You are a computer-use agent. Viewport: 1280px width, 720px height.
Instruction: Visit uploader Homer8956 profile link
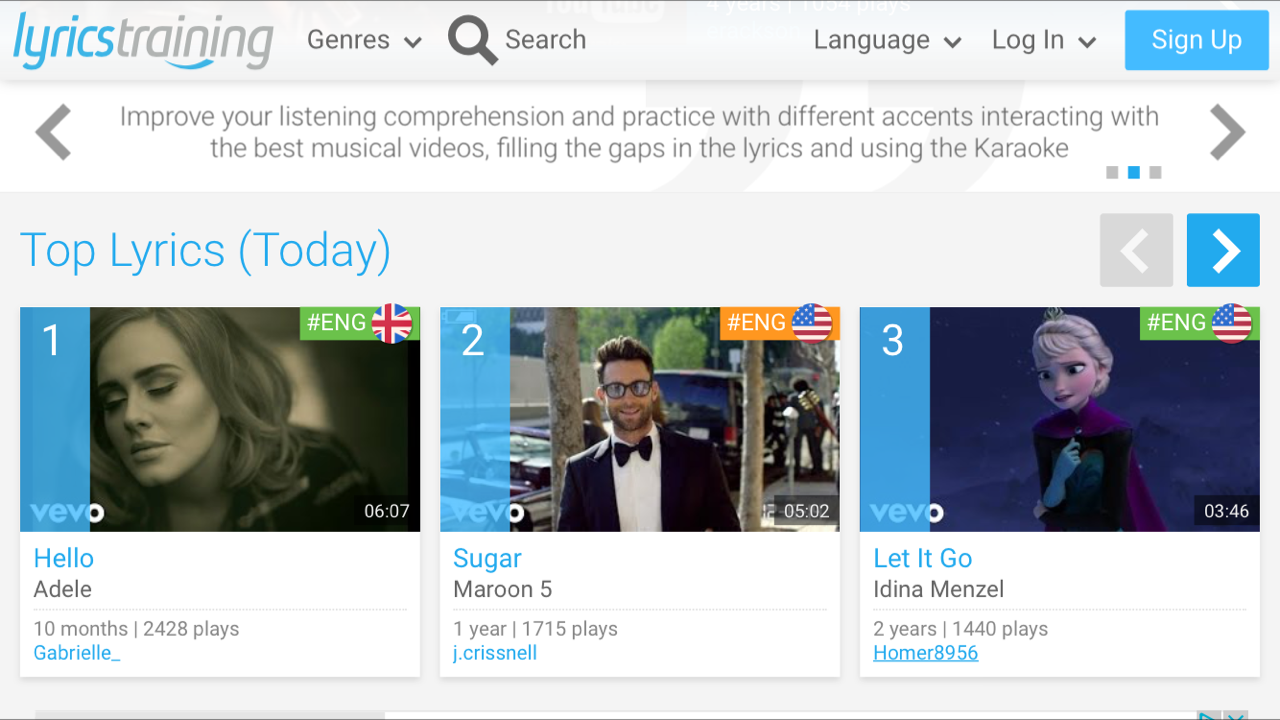[926, 653]
